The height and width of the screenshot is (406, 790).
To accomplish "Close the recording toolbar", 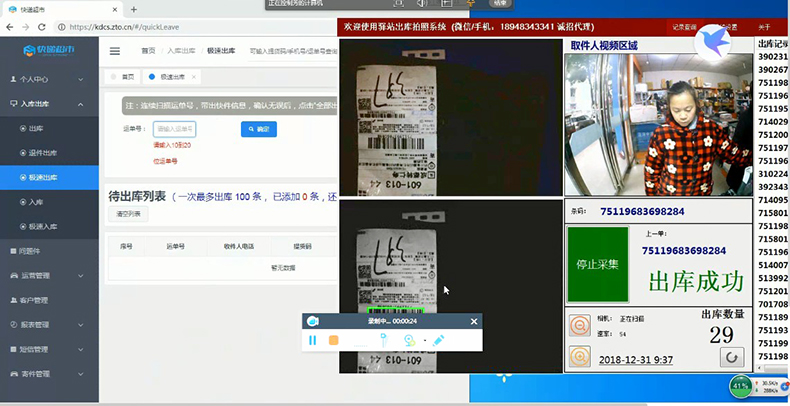I will pos(474,321).
